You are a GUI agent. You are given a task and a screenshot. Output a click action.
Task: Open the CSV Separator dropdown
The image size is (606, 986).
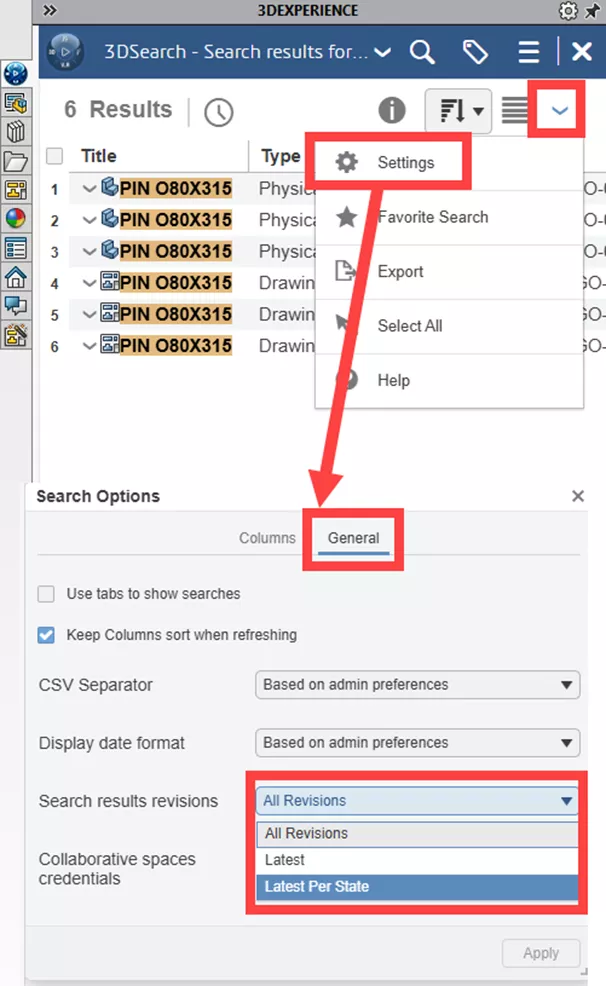[x=417, y=685]
